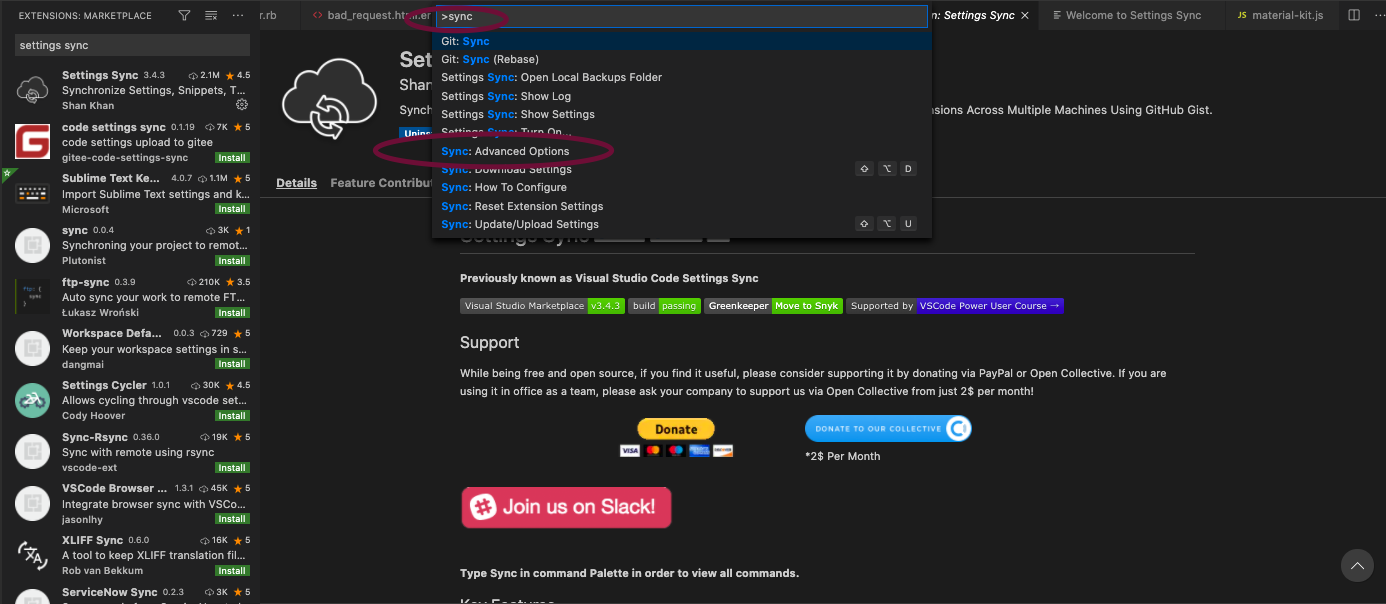Screen dimensions: 1386x604
Task: Install Sublime Text Keymap extension
Action: pyautogui.click(x=232, y=209)
